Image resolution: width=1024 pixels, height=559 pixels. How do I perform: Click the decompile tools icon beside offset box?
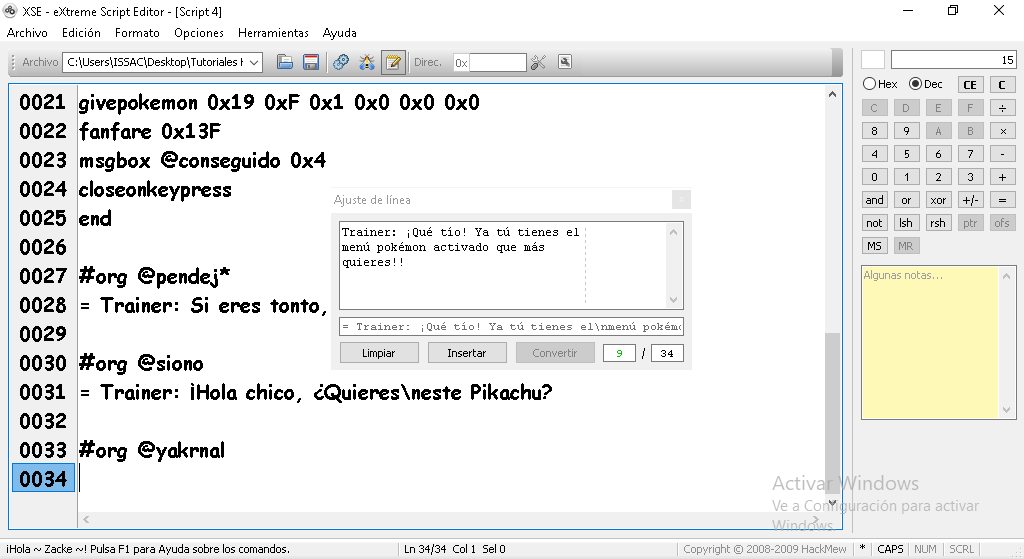pos(539,62)
